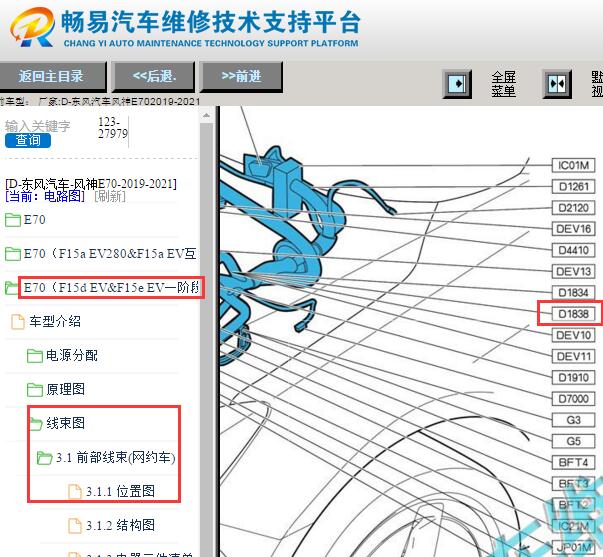This screenshot has height=557, width=603.
Task: Click the D4410 connector label
Action: tap(573, 250)
